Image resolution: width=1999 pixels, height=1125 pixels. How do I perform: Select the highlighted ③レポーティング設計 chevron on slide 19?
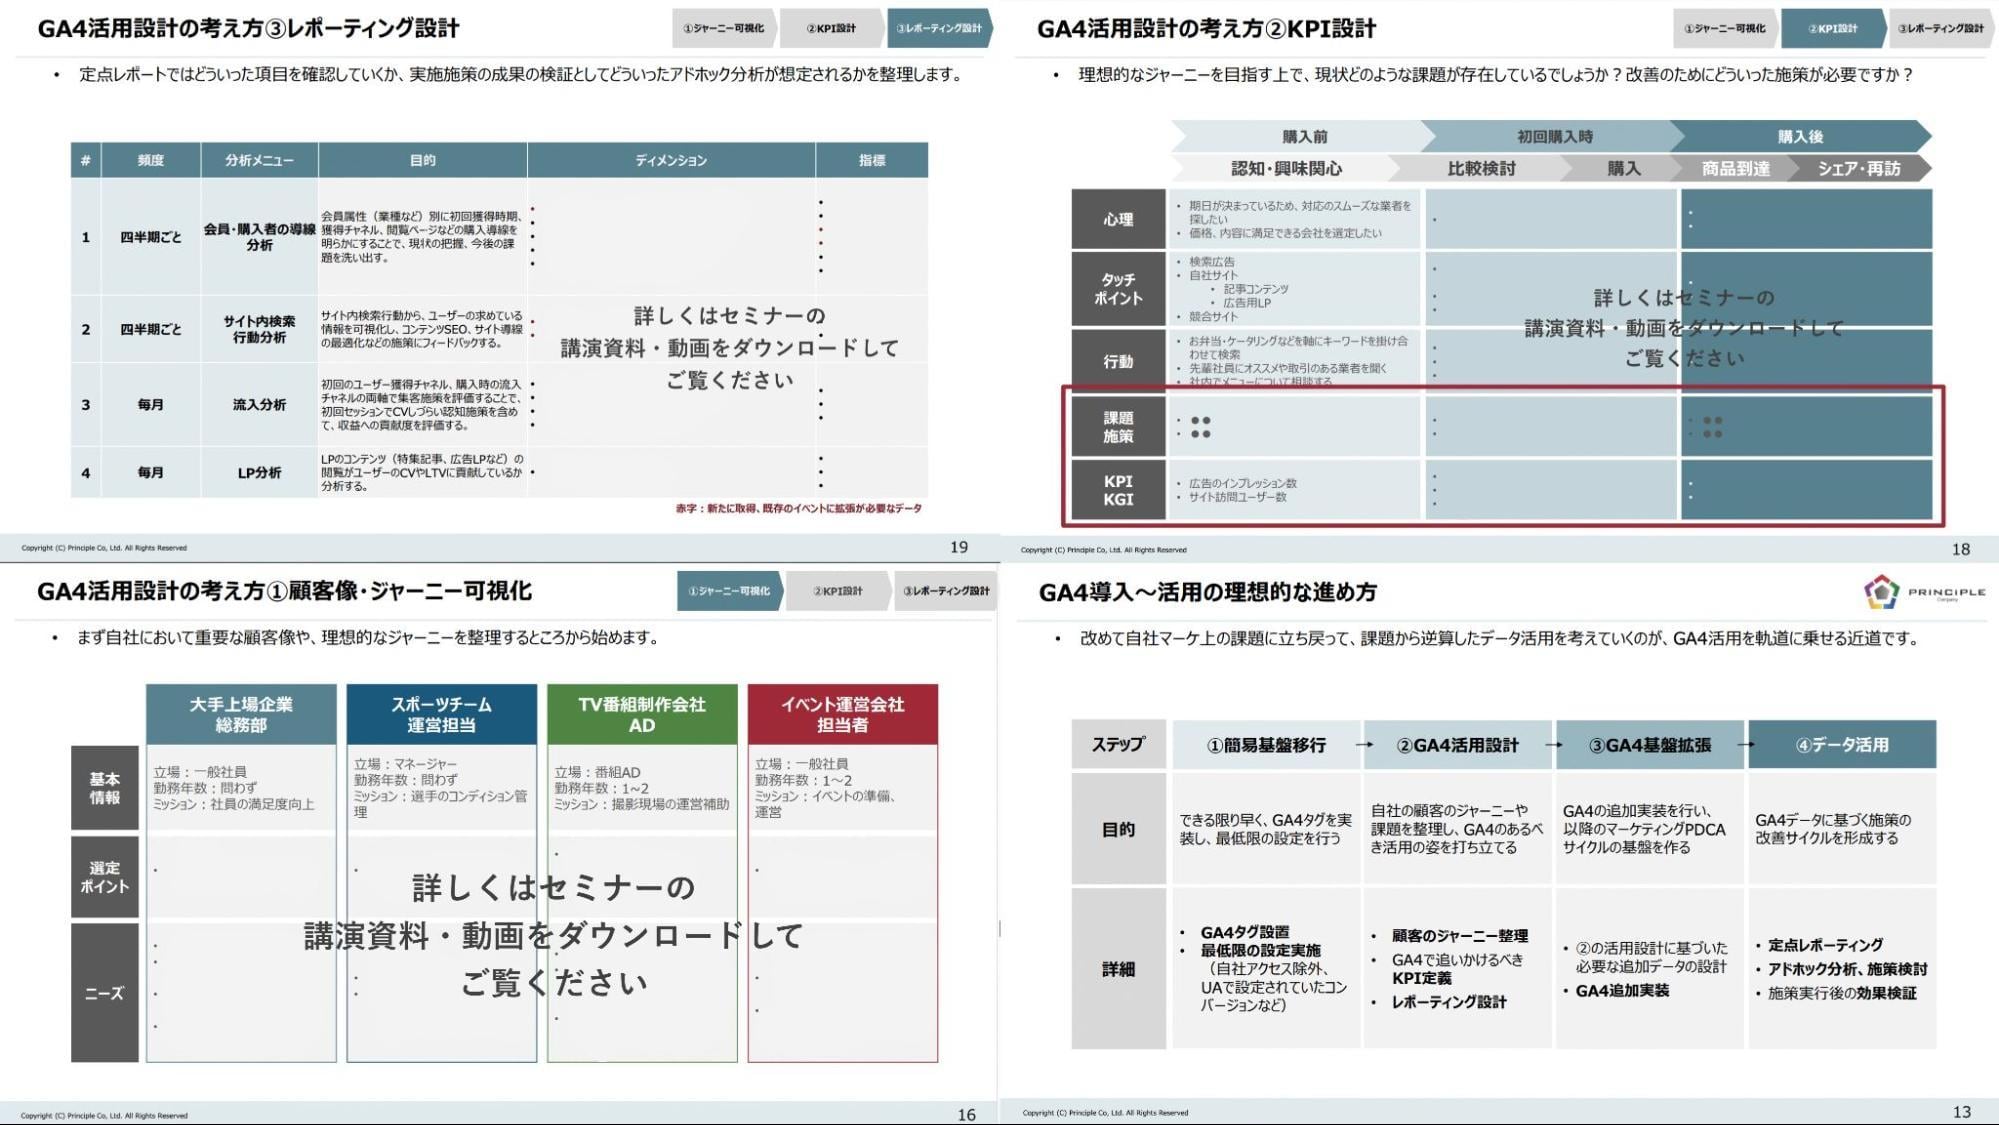pyautogui.click(x=939, y=28)
